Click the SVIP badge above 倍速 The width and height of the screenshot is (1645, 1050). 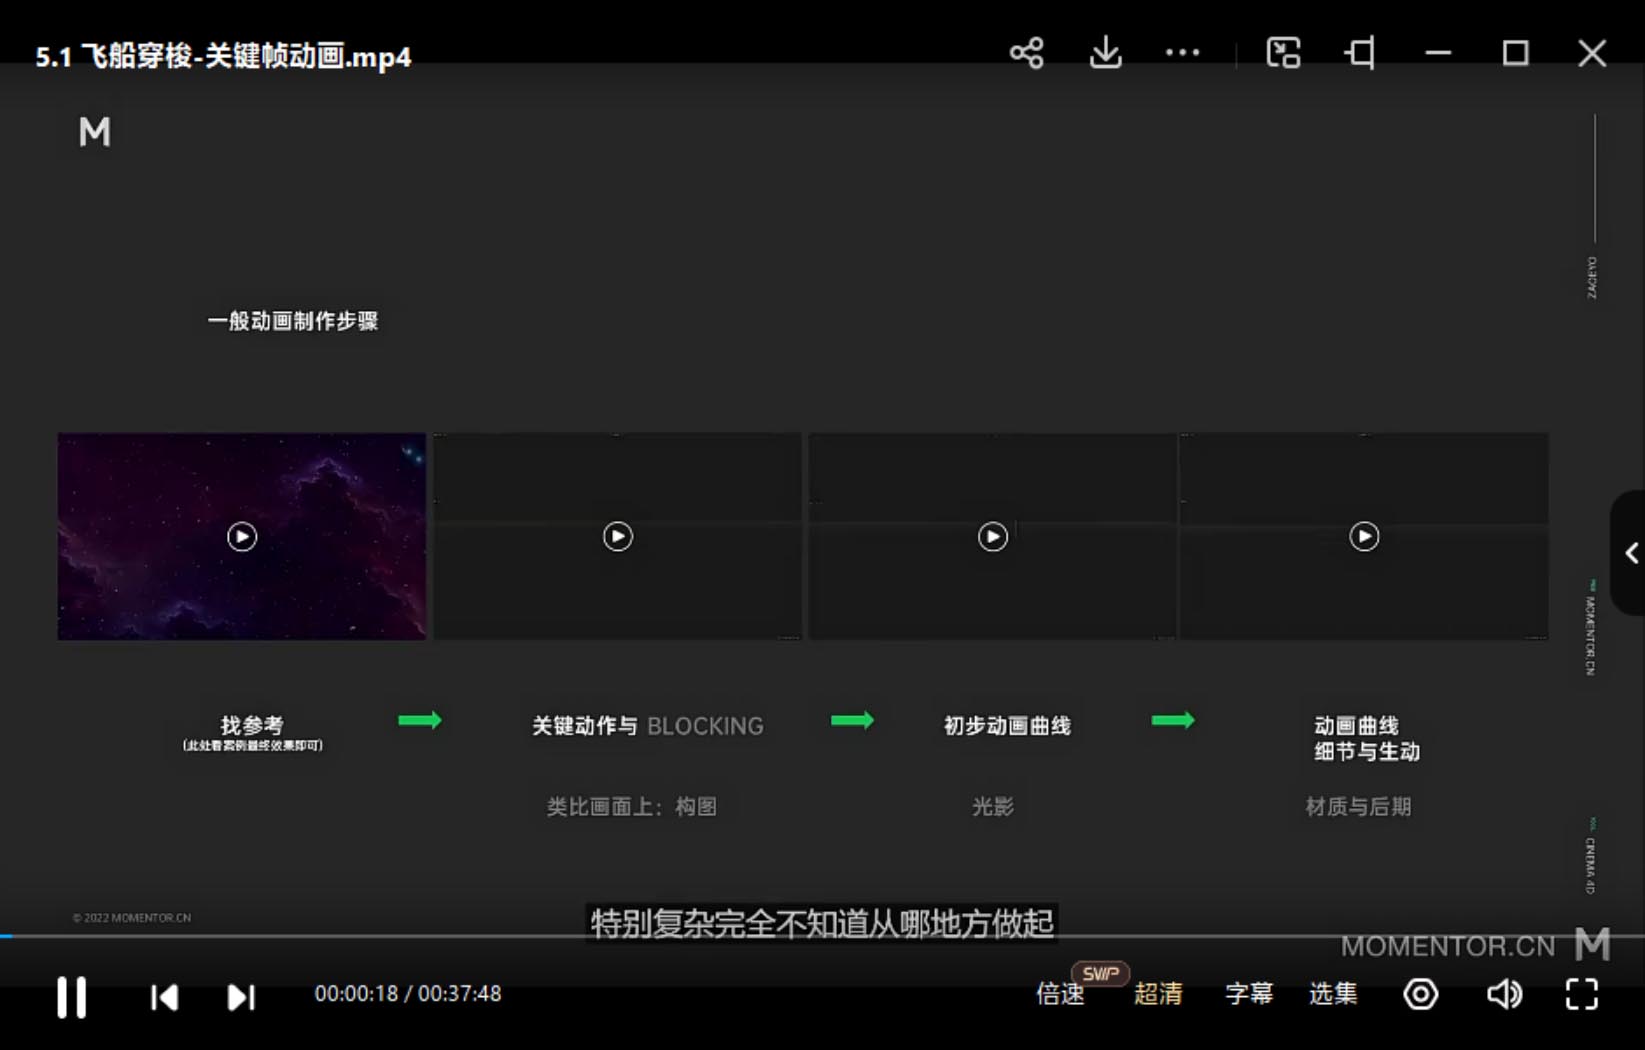[x=1100, y=973]
